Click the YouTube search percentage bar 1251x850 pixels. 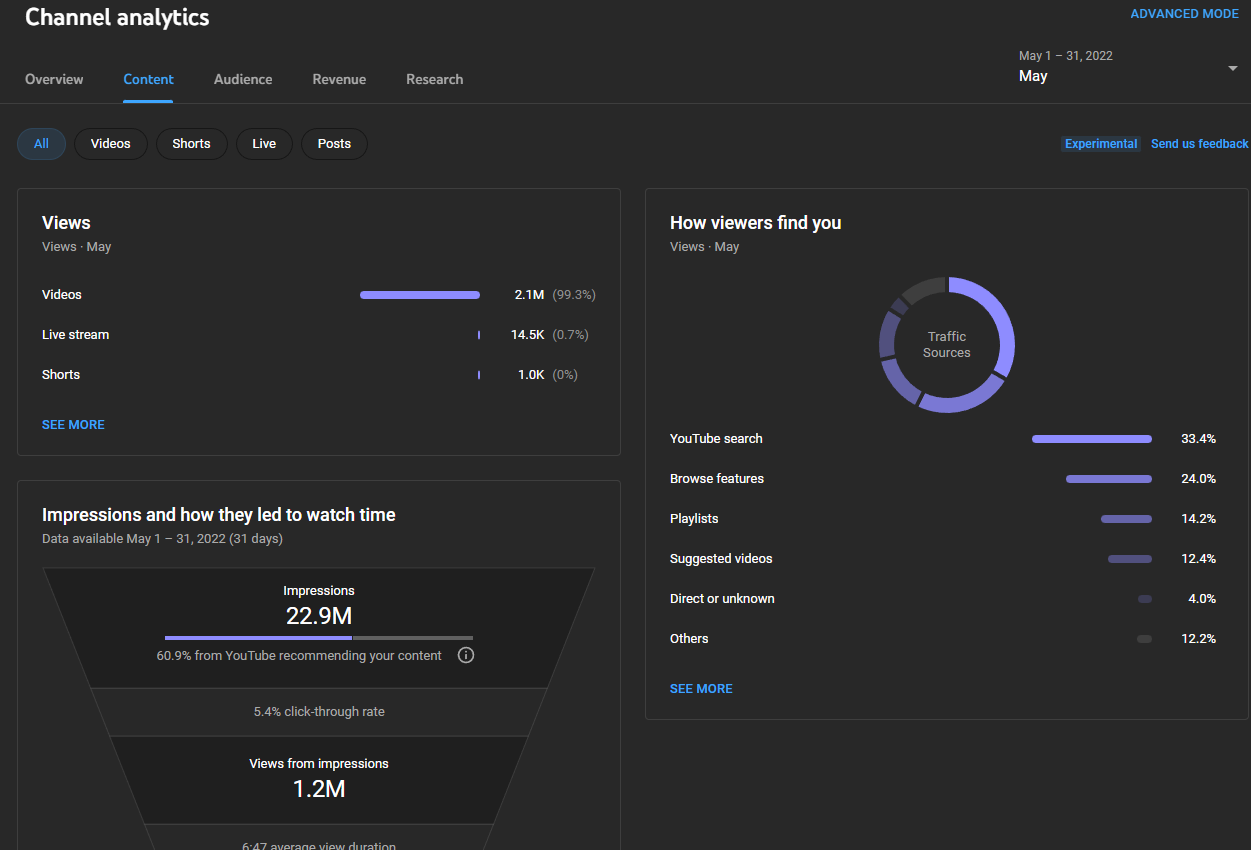click(1091, 439)
